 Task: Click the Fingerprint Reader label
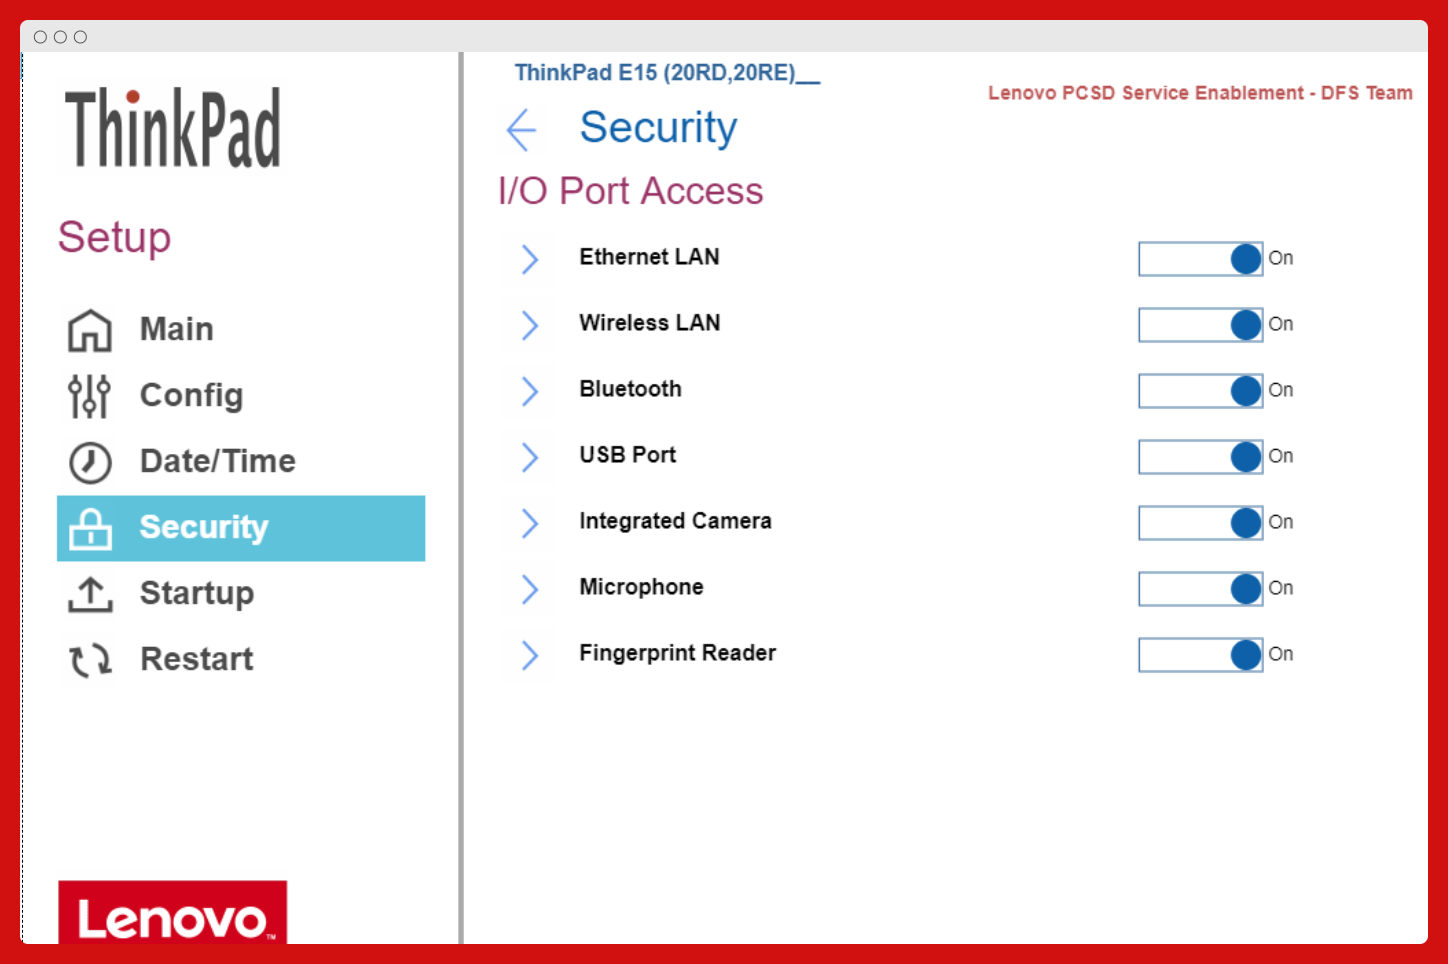[x=677, y=653]
